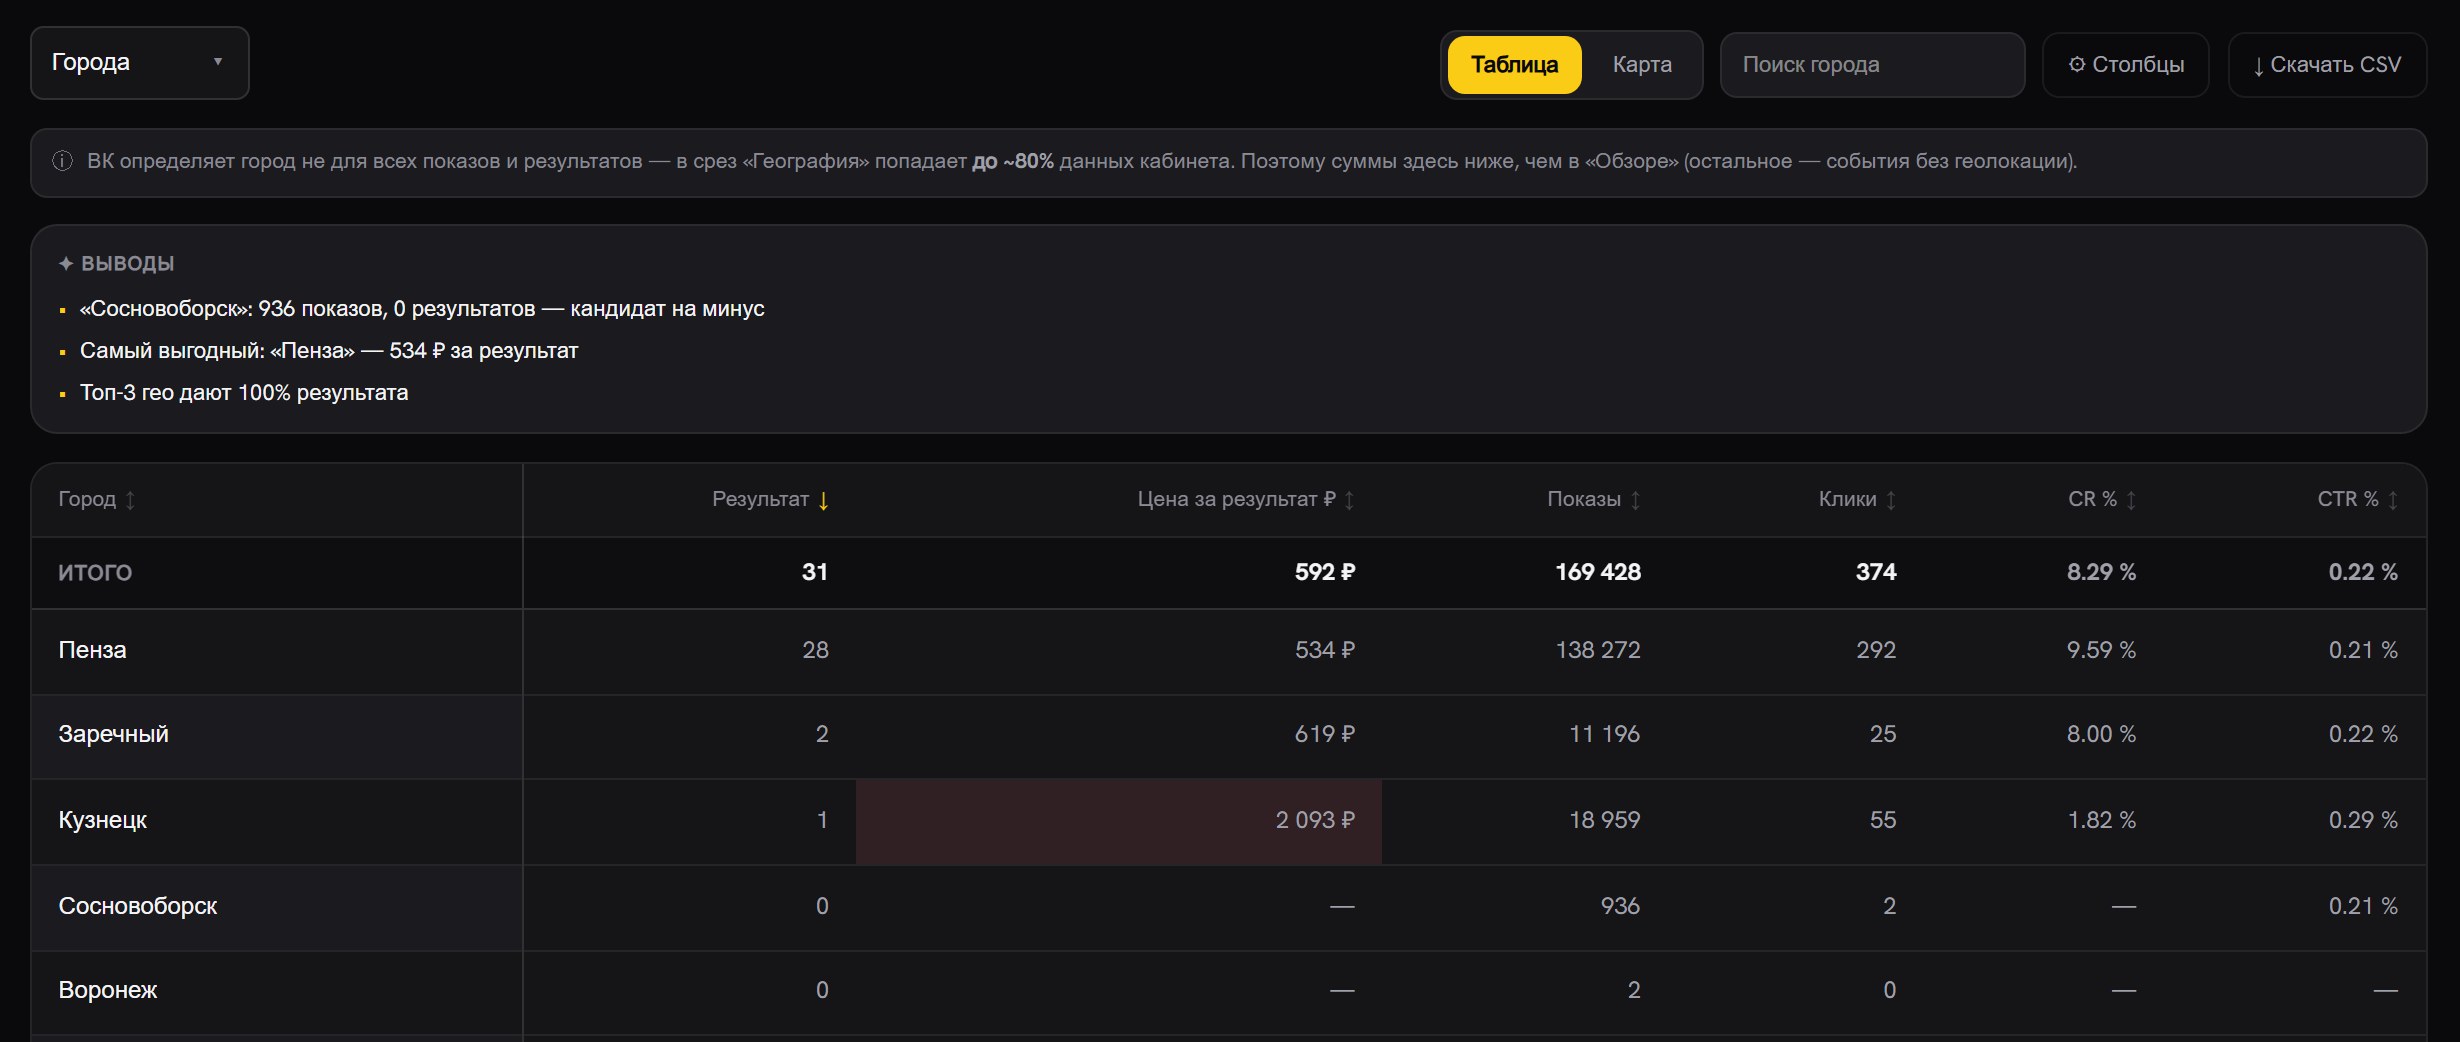Click the yellow descending arrow beside Результат
Image resolution: width=2460 pixels, height=1042 pixels.
[x=824, y=500]
